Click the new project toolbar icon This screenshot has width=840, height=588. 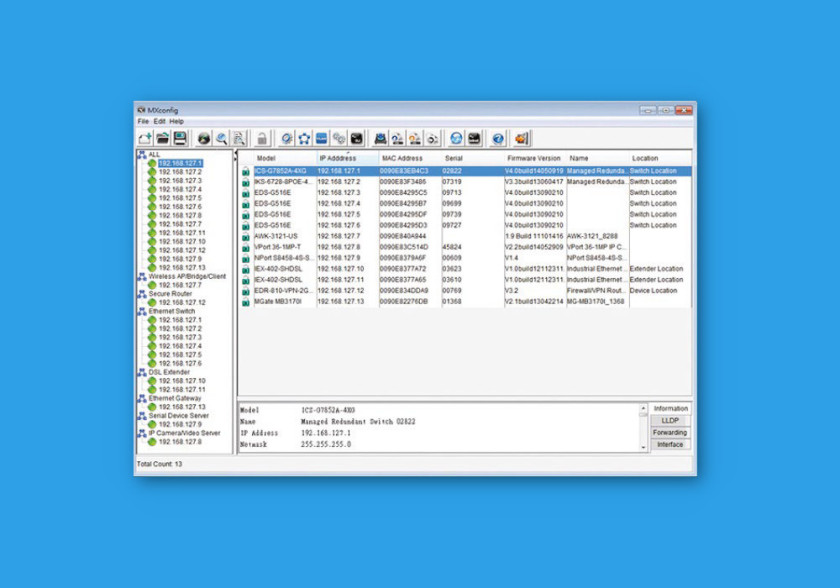click(145, 139)
